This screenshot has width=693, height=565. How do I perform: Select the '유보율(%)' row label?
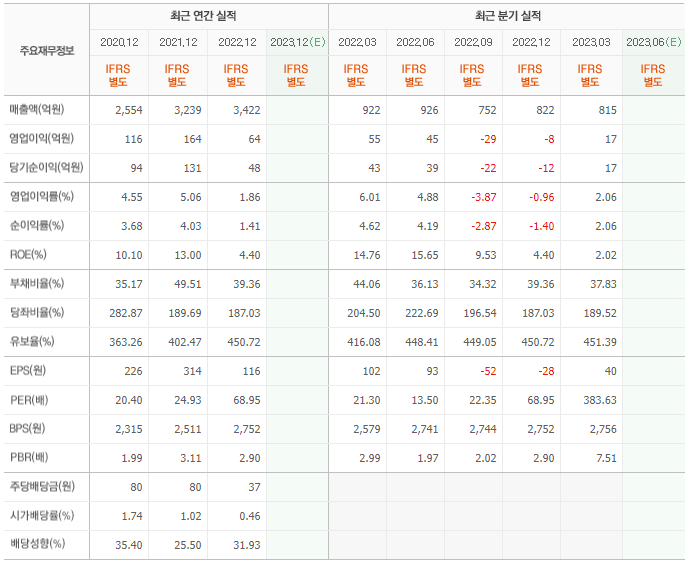tap(32, 341)
